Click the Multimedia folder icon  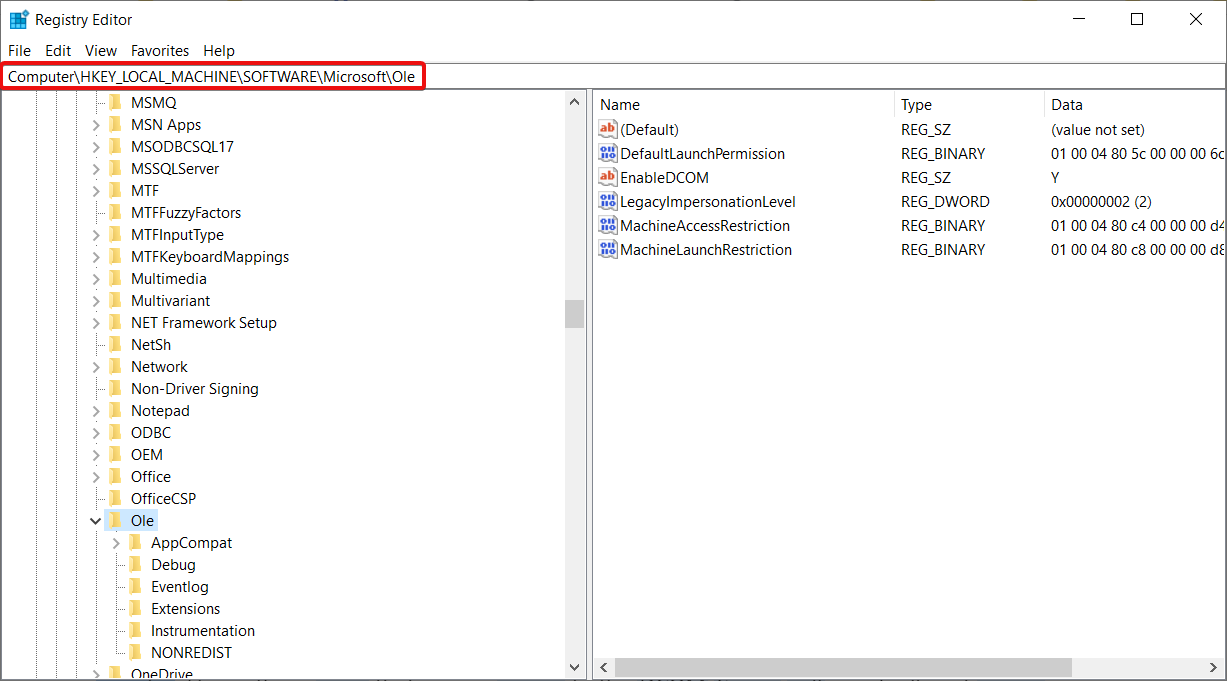pos(115,278)
